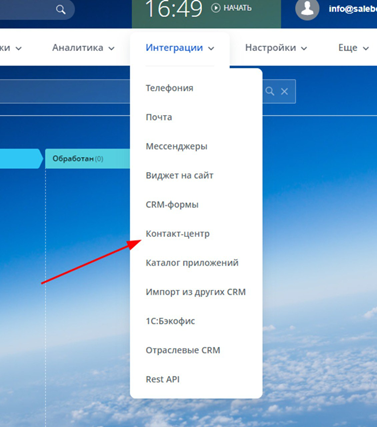Viewport: 377px width, 427px height.
Task: Open the Rest API item
Action: coord(163,379)
